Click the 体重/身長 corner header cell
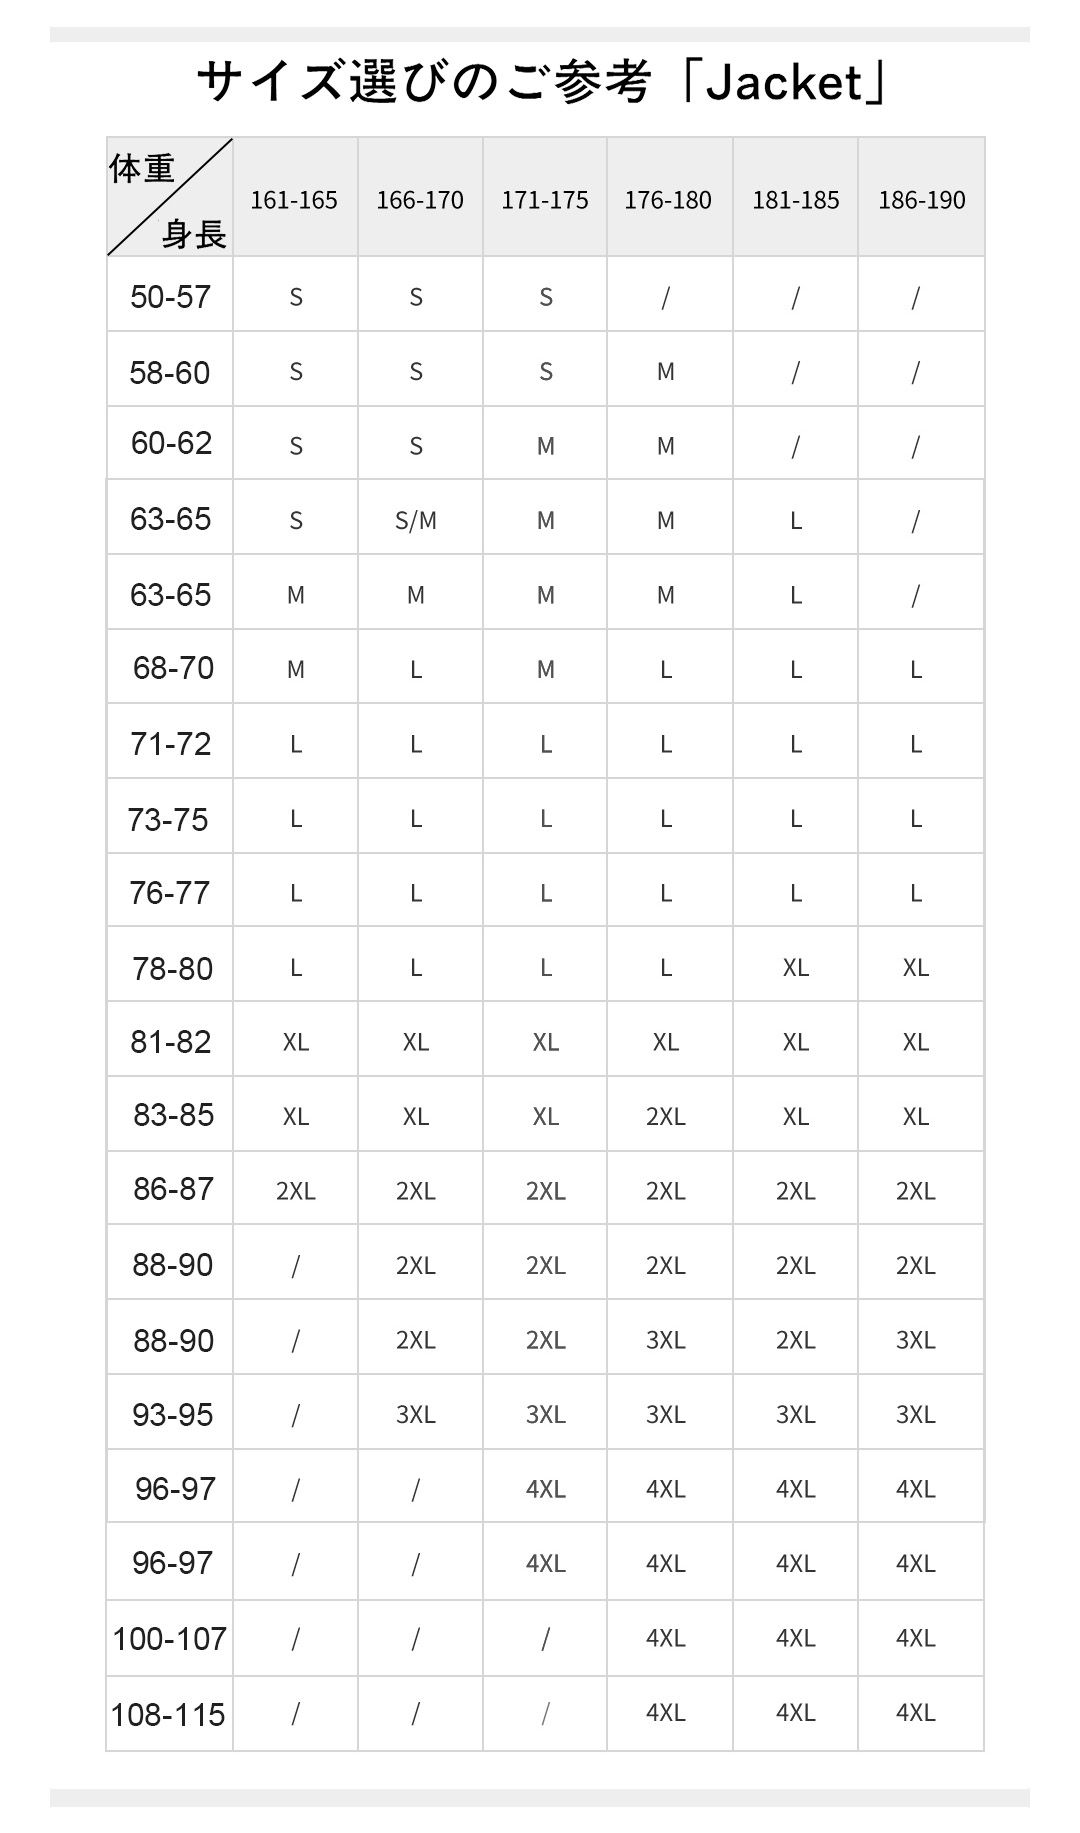The width and height of the screenshot is (1080, 1833). tap(169, 198)
